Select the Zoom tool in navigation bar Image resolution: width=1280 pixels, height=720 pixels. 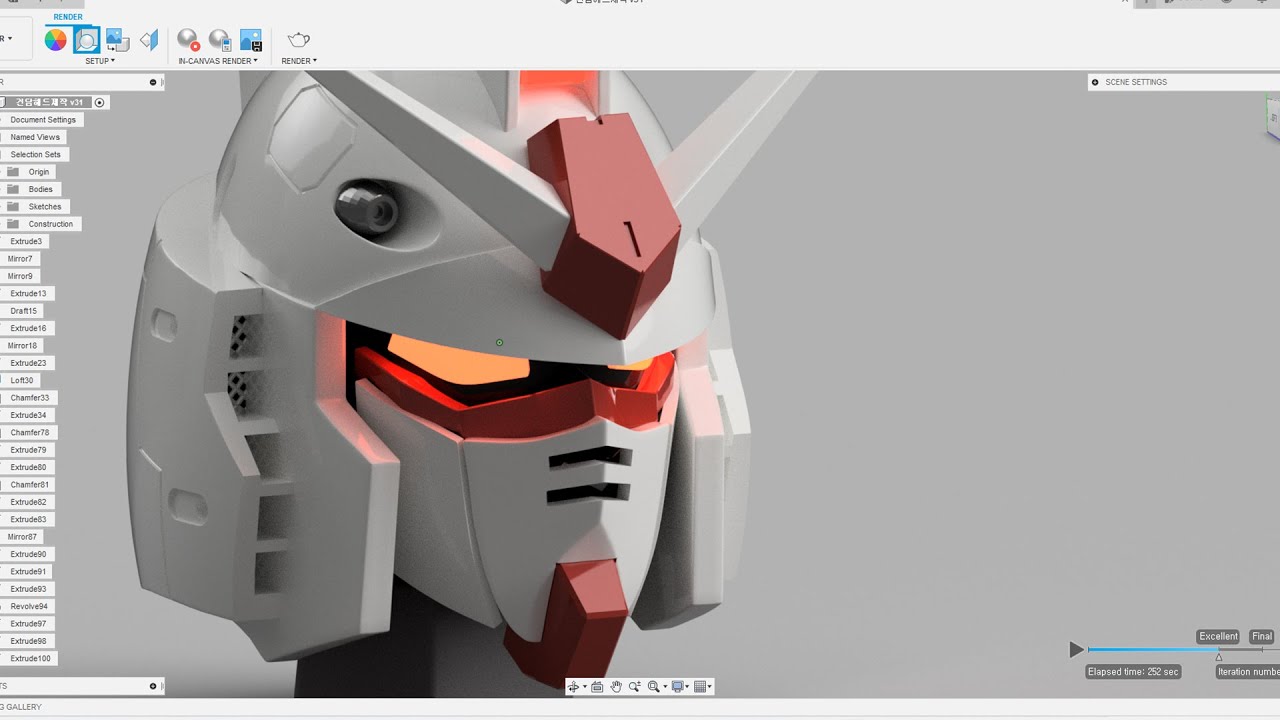pyautogui.click(x=634, y=687)
